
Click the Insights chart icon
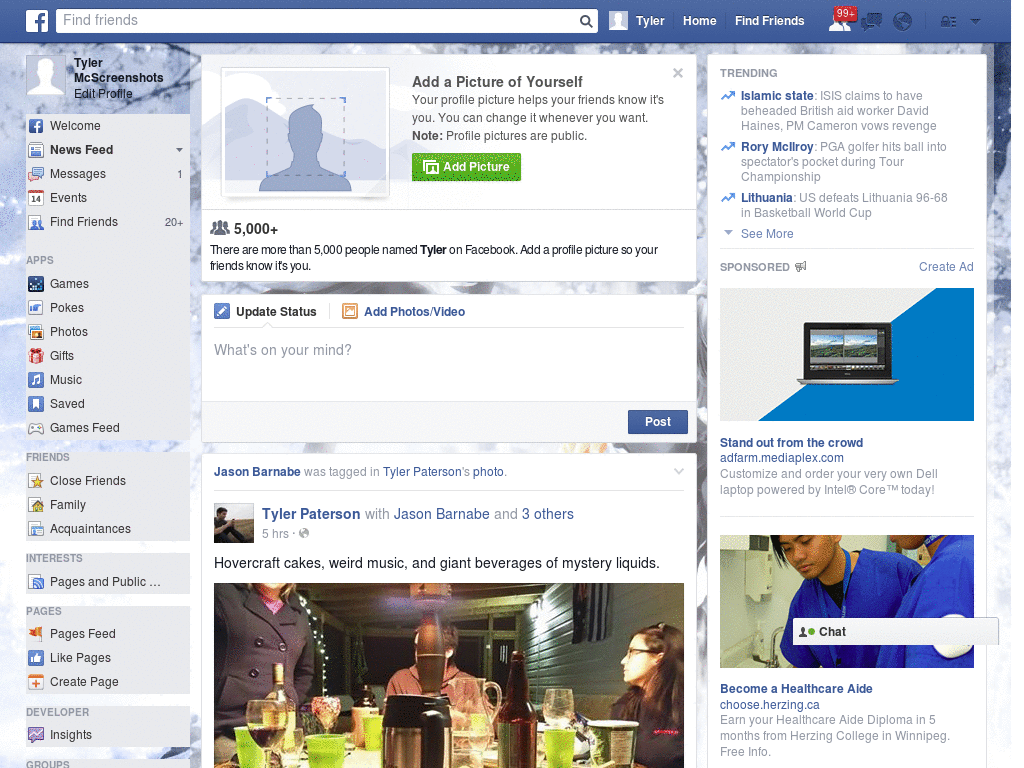click(x=36, y=735)
